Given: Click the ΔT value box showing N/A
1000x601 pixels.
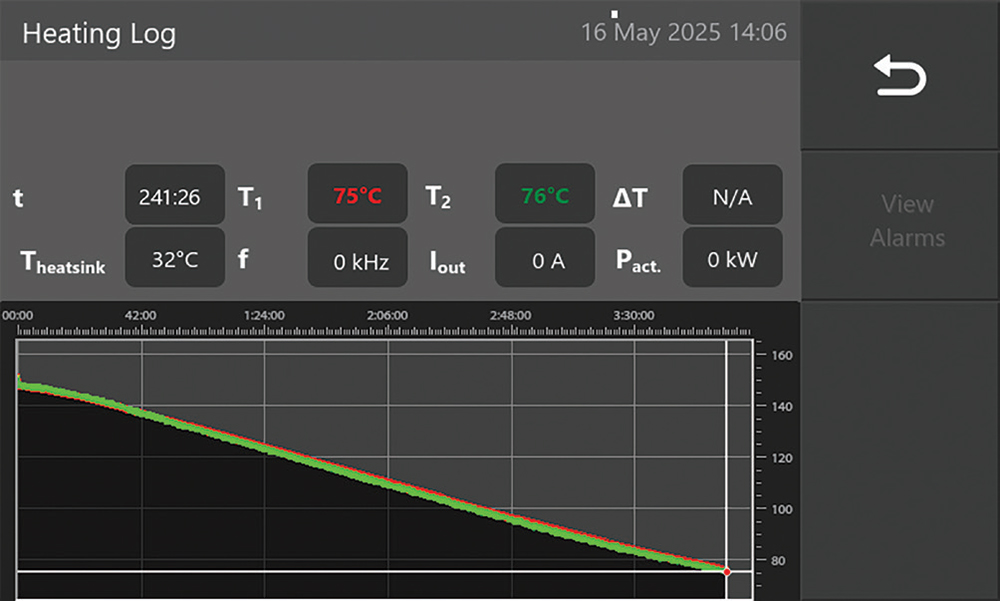Looking at the screenshot, I should 732,196.
